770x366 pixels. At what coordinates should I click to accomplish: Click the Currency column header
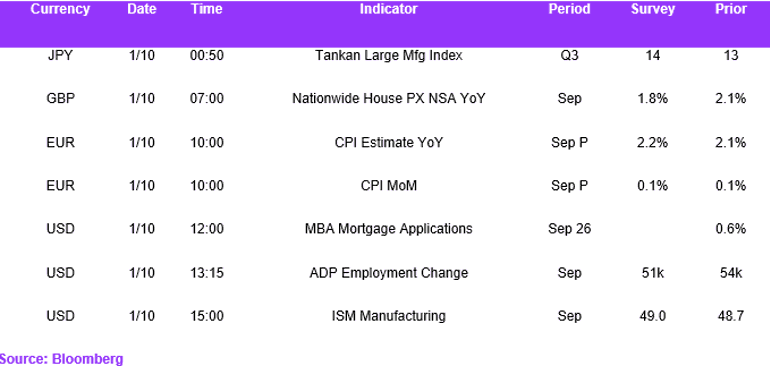pyautogui.click(x=60, y=9)
